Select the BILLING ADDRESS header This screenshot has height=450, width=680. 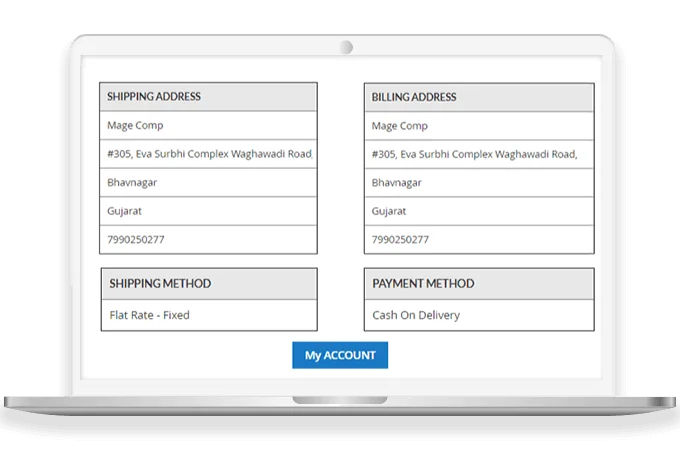pos(478,97)
